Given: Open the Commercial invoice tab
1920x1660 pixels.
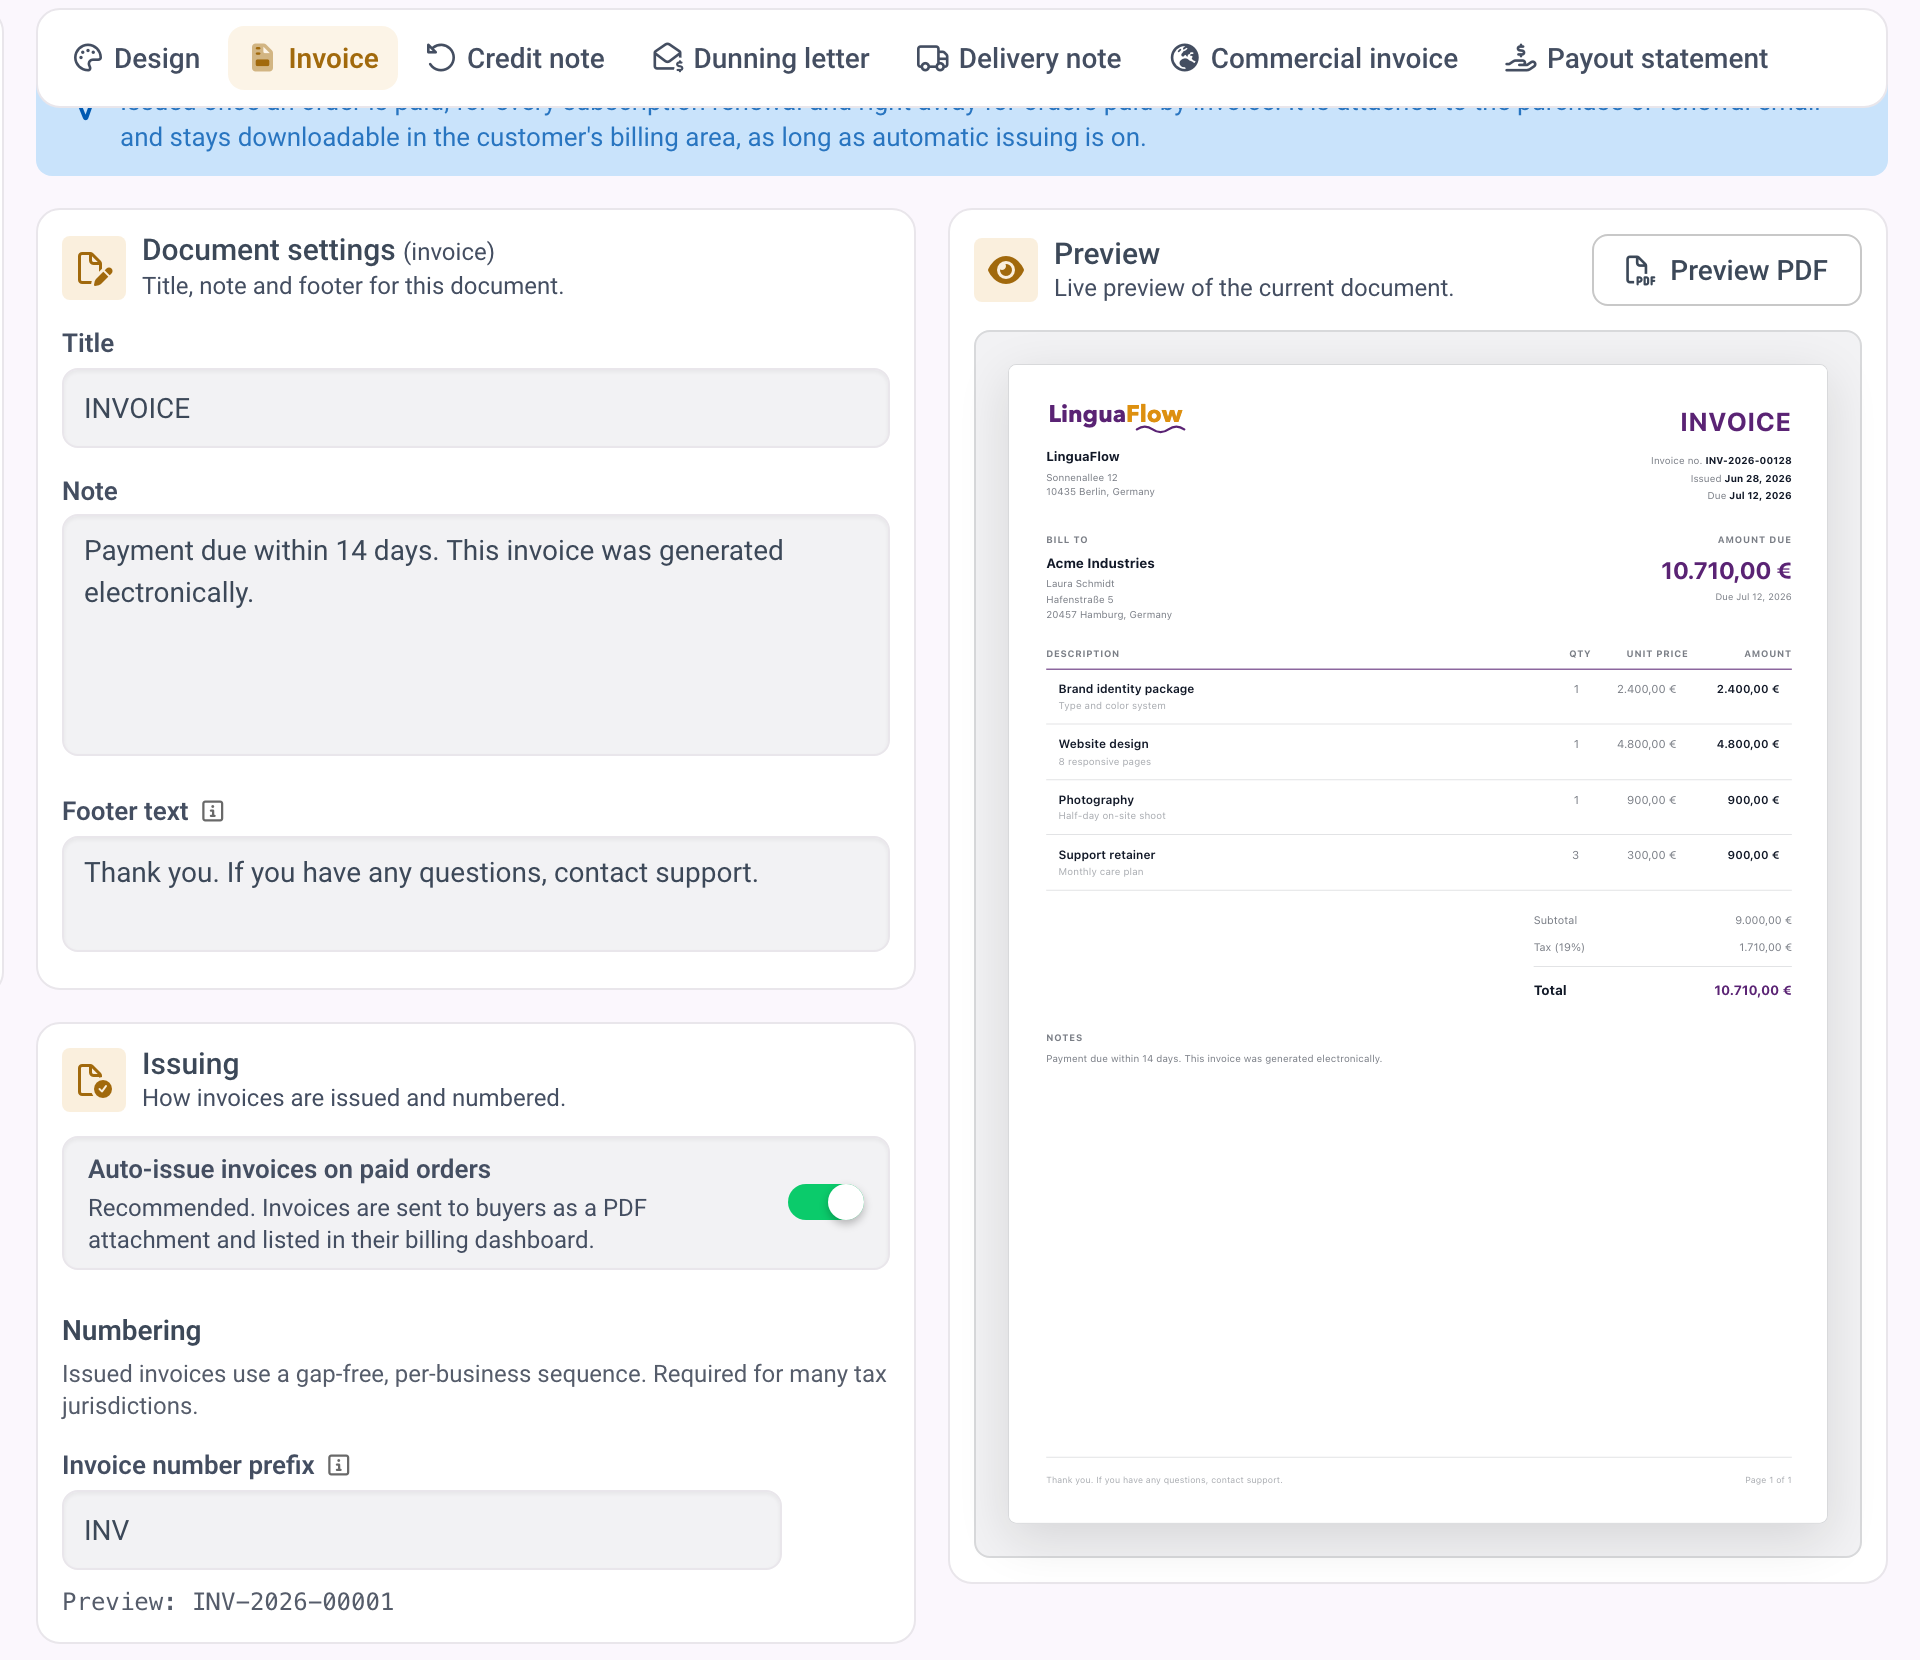Looking at the screenshot, I should tap(1314, 58).
